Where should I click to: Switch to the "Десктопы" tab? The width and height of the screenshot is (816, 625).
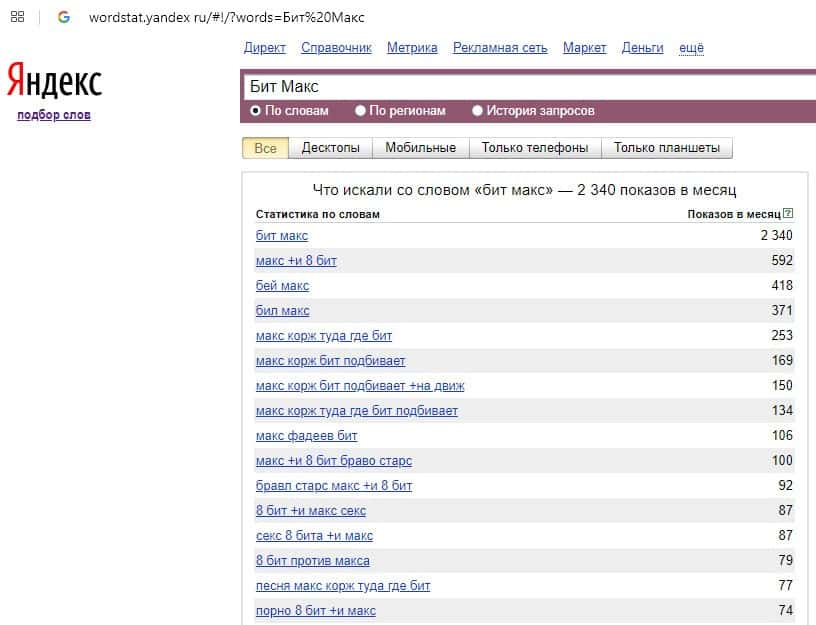(330, 148)
